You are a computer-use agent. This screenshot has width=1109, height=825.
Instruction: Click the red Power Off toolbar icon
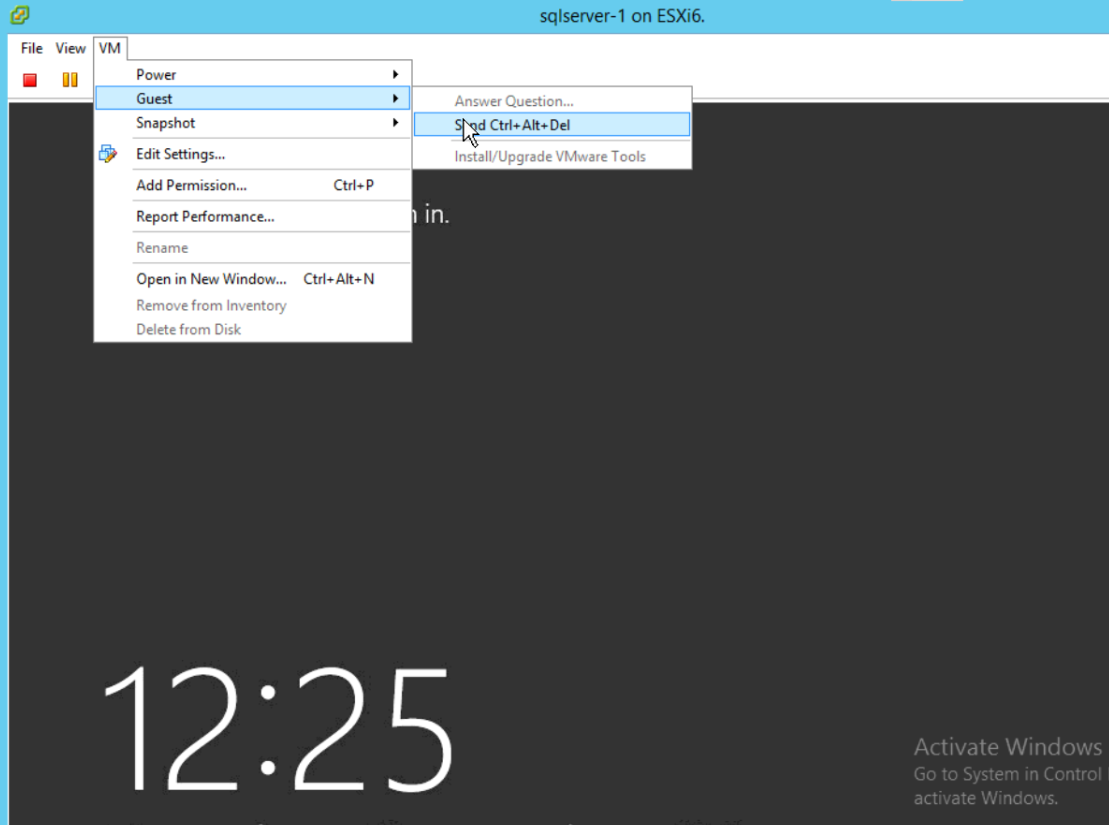[30, 80]
